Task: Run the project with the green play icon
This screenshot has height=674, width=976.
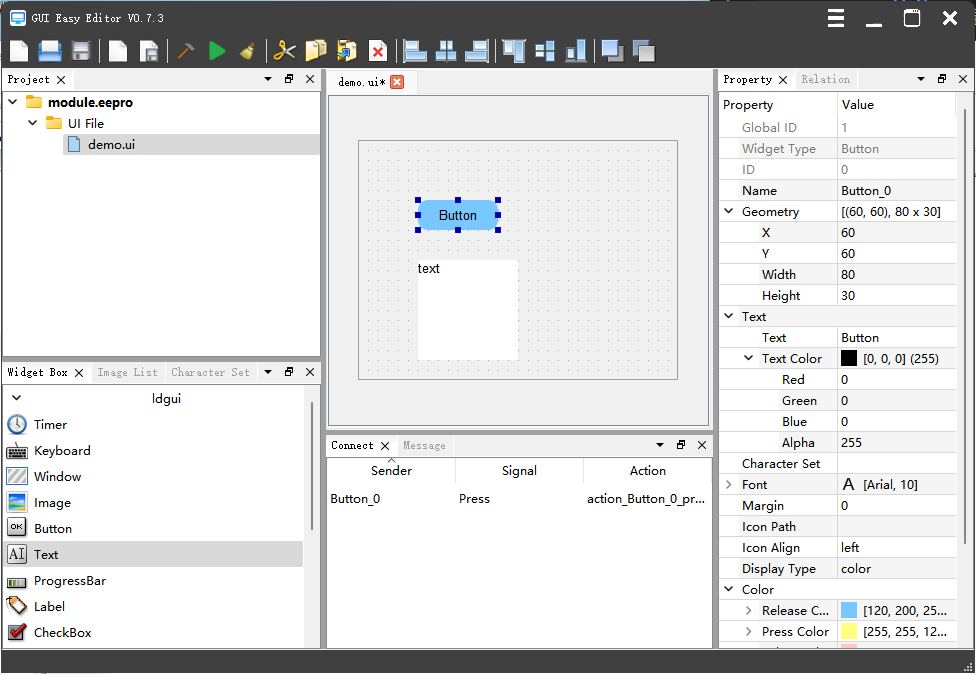Action: point(217,51)
